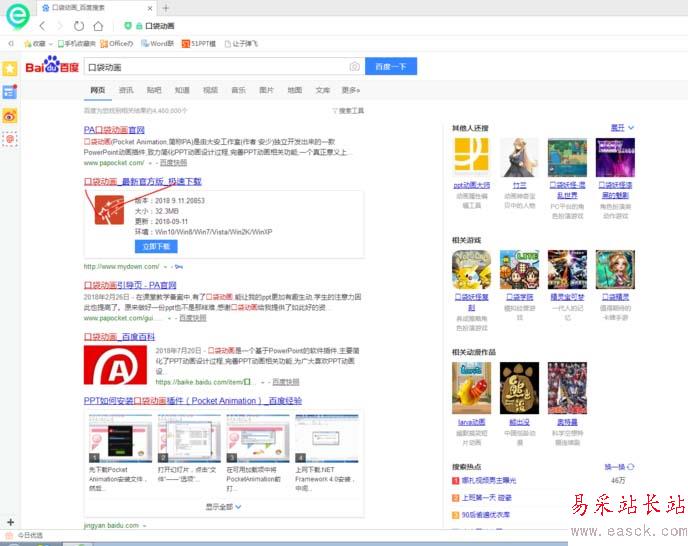Image resolution: width=688 pixels, height=546 pixels.
Task: Click step 4 thumbnail in Baidu Jingyan result
Action: coord(327,438)
